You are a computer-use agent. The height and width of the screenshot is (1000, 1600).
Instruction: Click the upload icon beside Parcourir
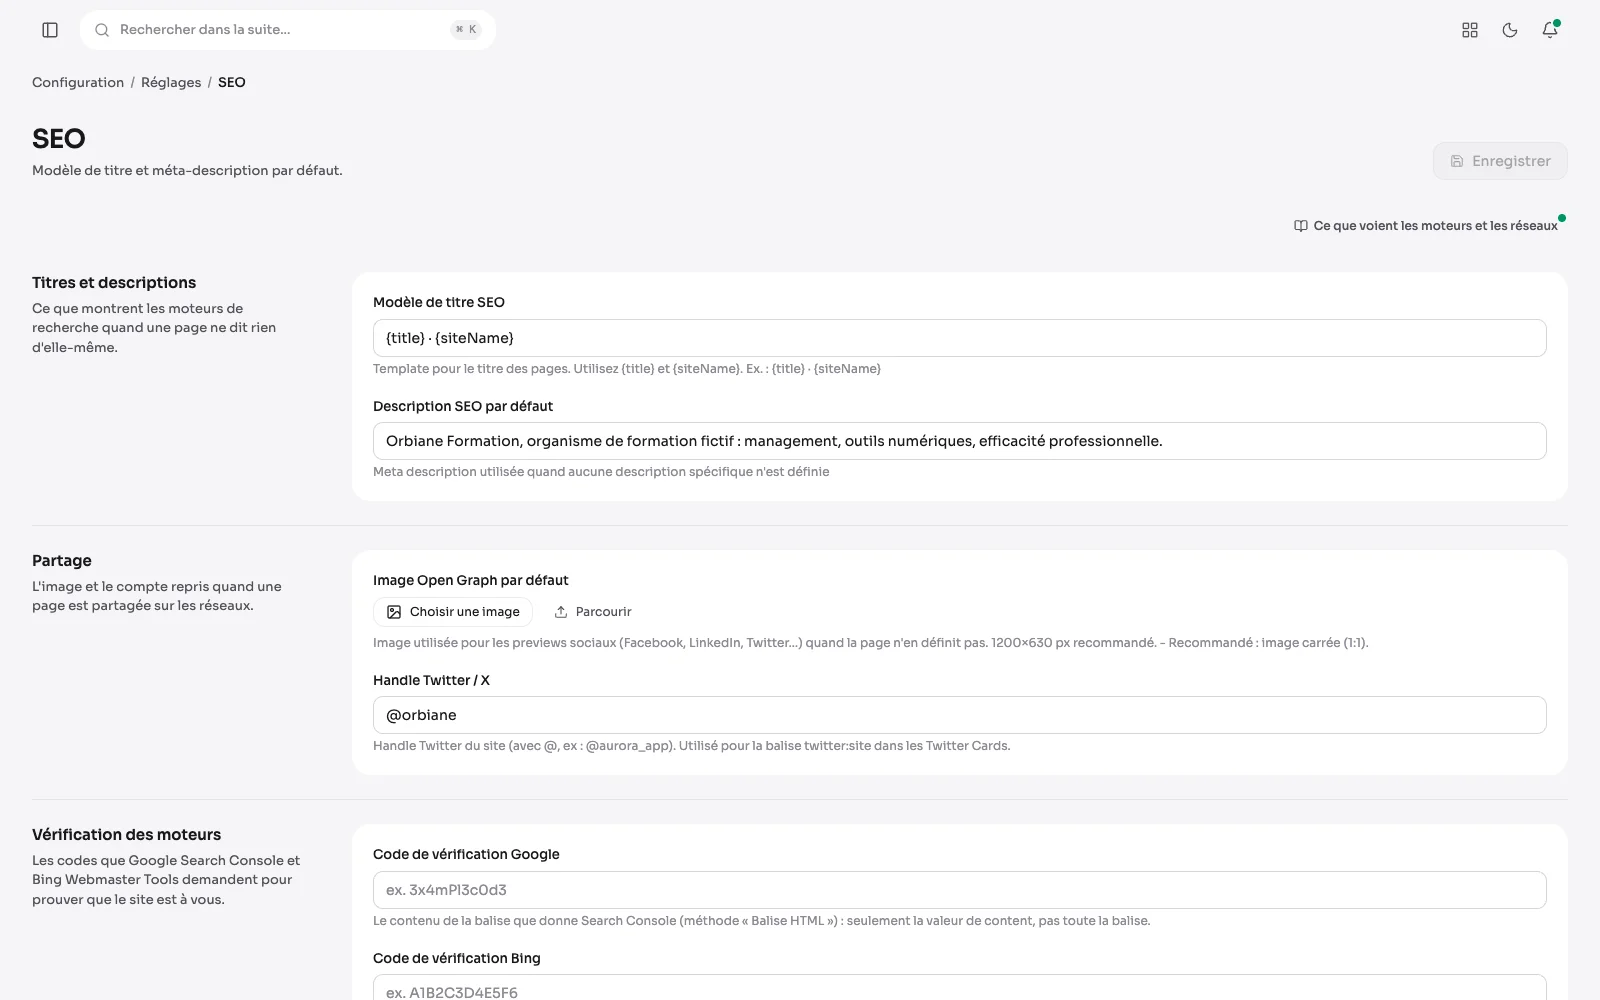point(561,612)
